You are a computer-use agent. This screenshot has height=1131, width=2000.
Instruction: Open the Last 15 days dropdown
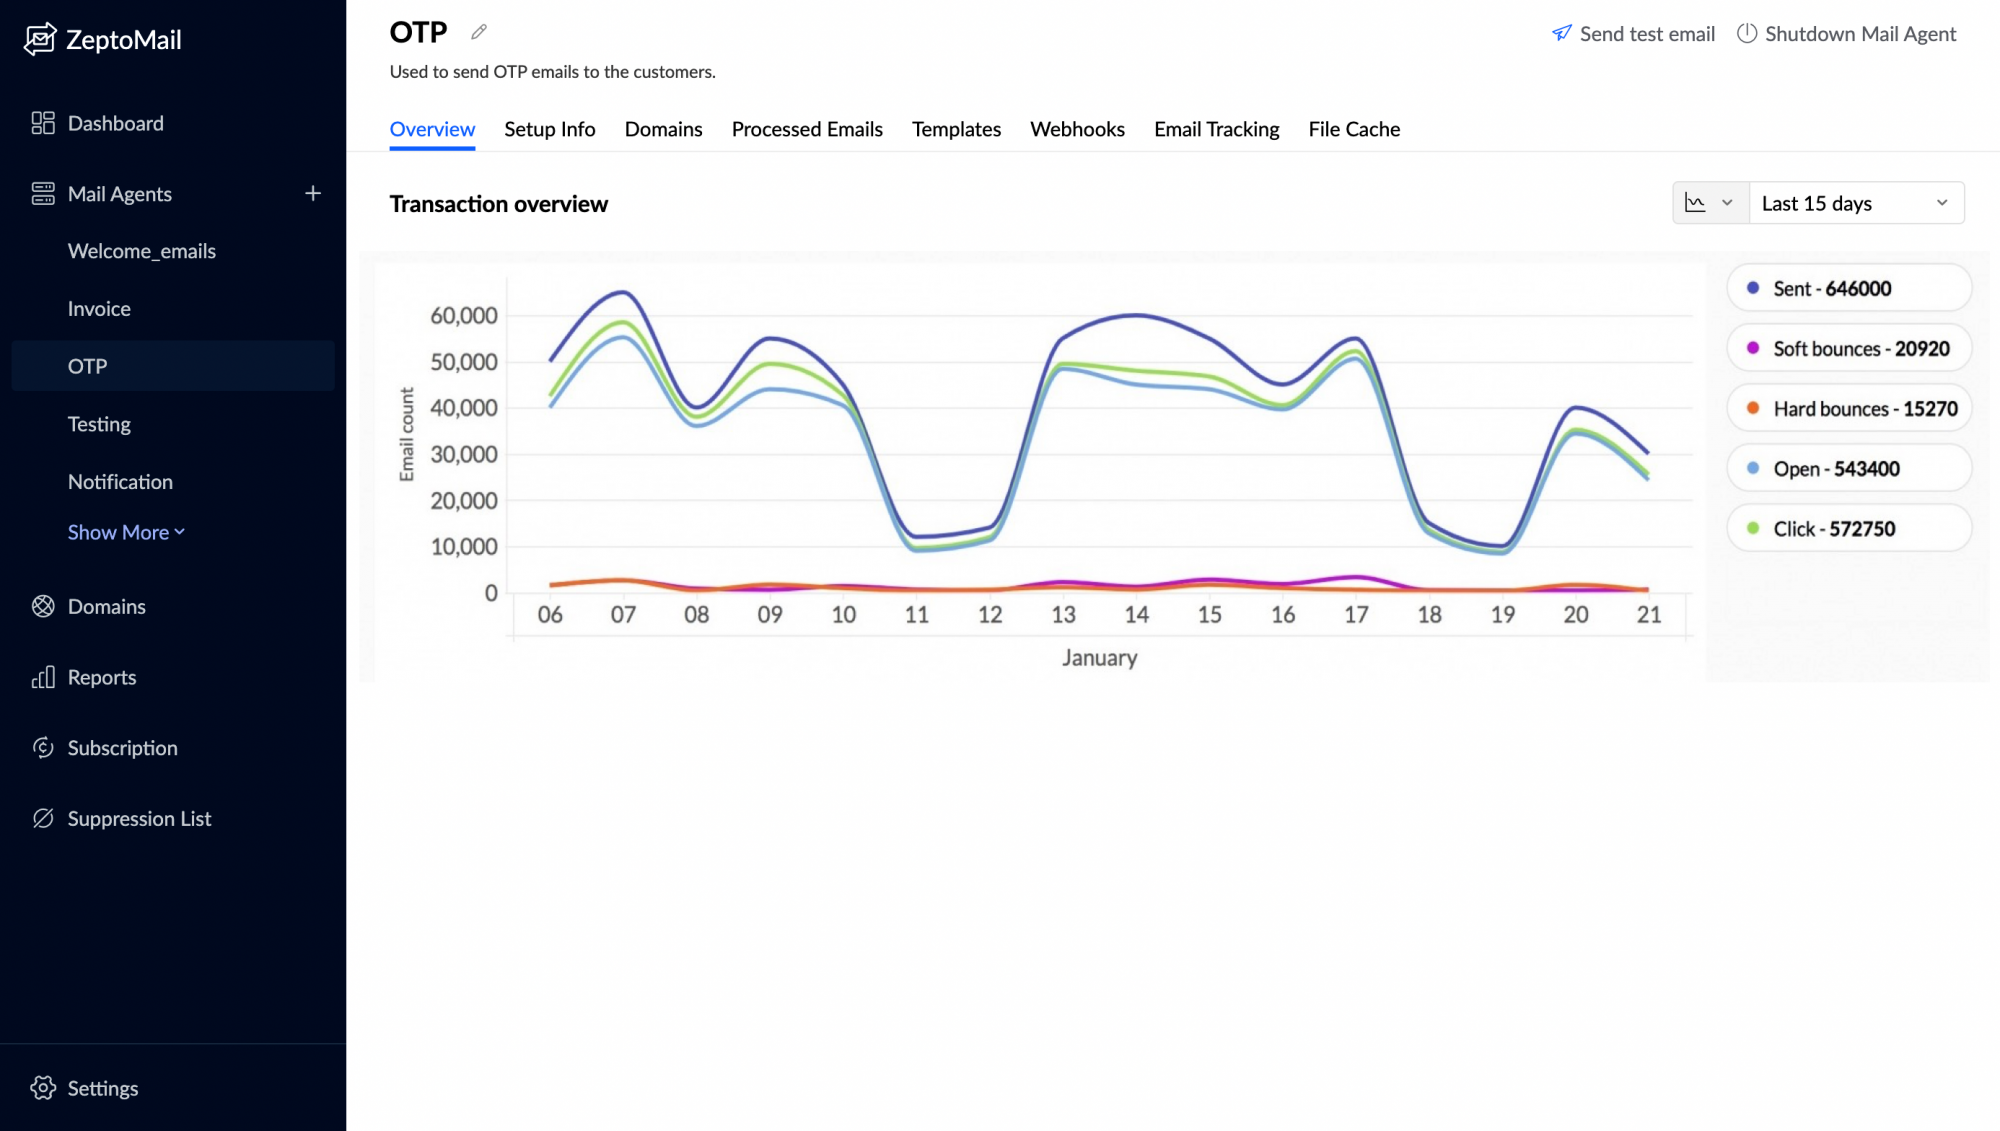point(1855,203)
